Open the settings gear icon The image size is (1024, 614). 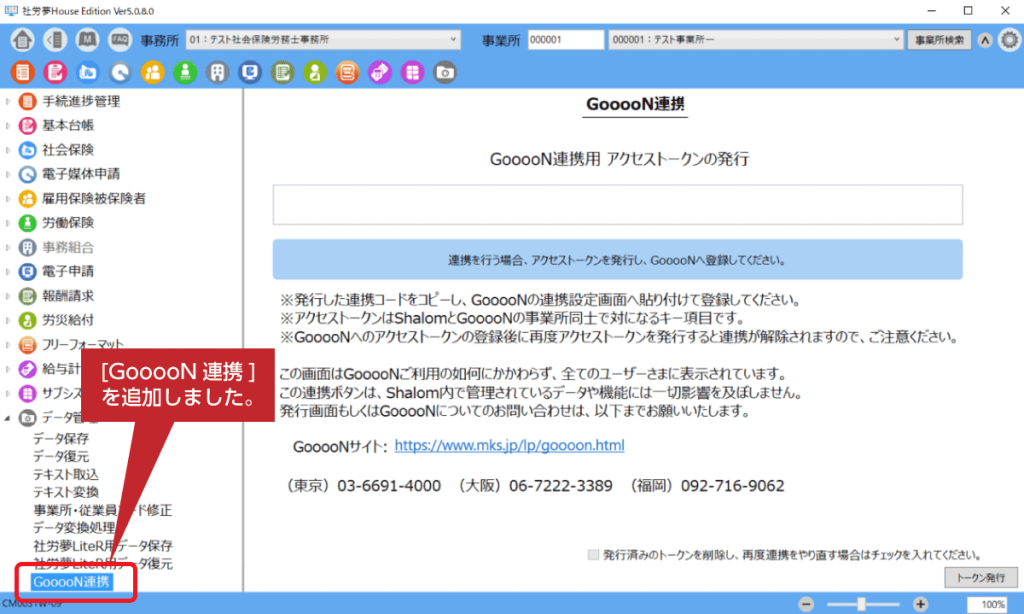pyautogui.click(x=1009, y=40)
